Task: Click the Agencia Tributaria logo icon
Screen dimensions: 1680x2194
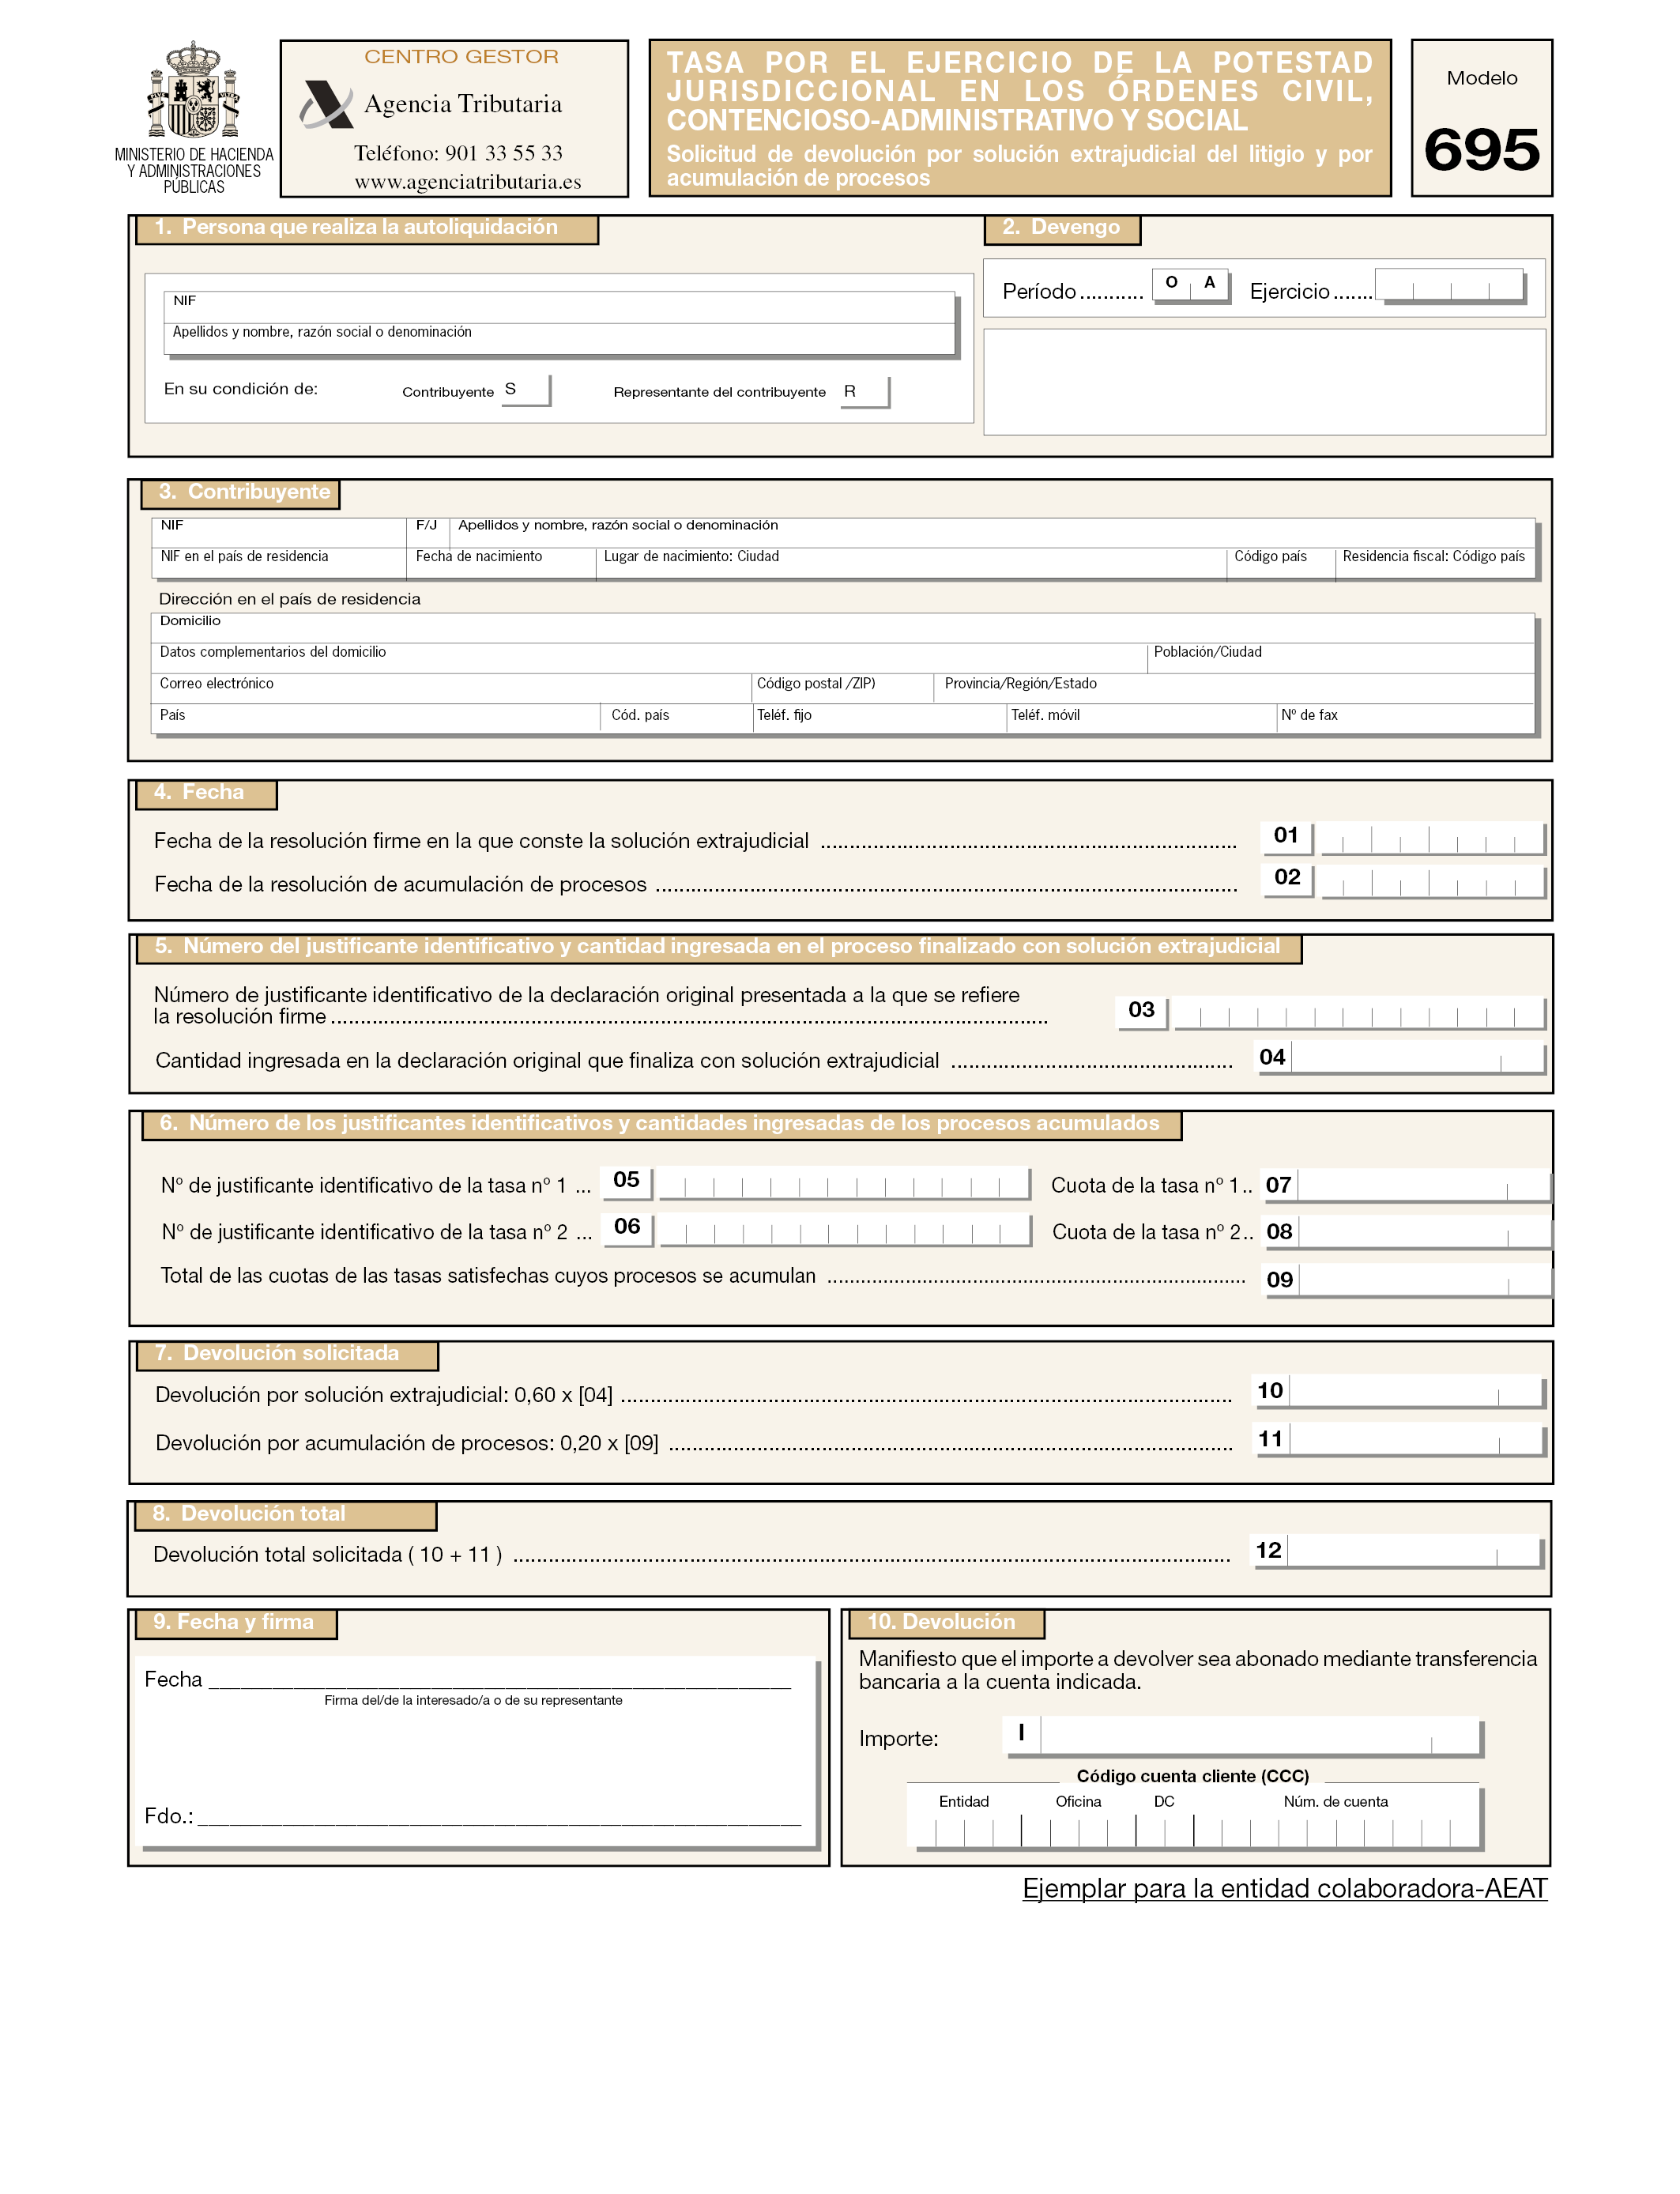Action: point(326,104)
